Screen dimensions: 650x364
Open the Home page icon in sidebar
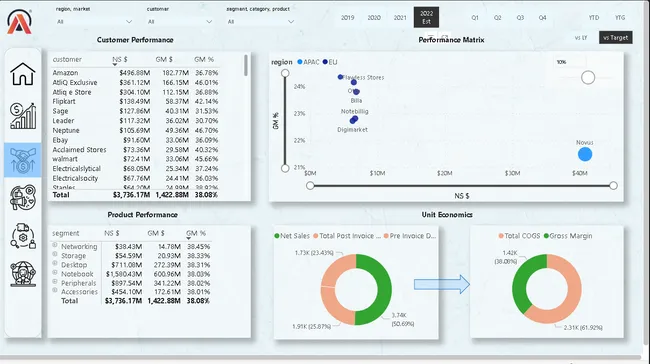click(x=23, y=74)
